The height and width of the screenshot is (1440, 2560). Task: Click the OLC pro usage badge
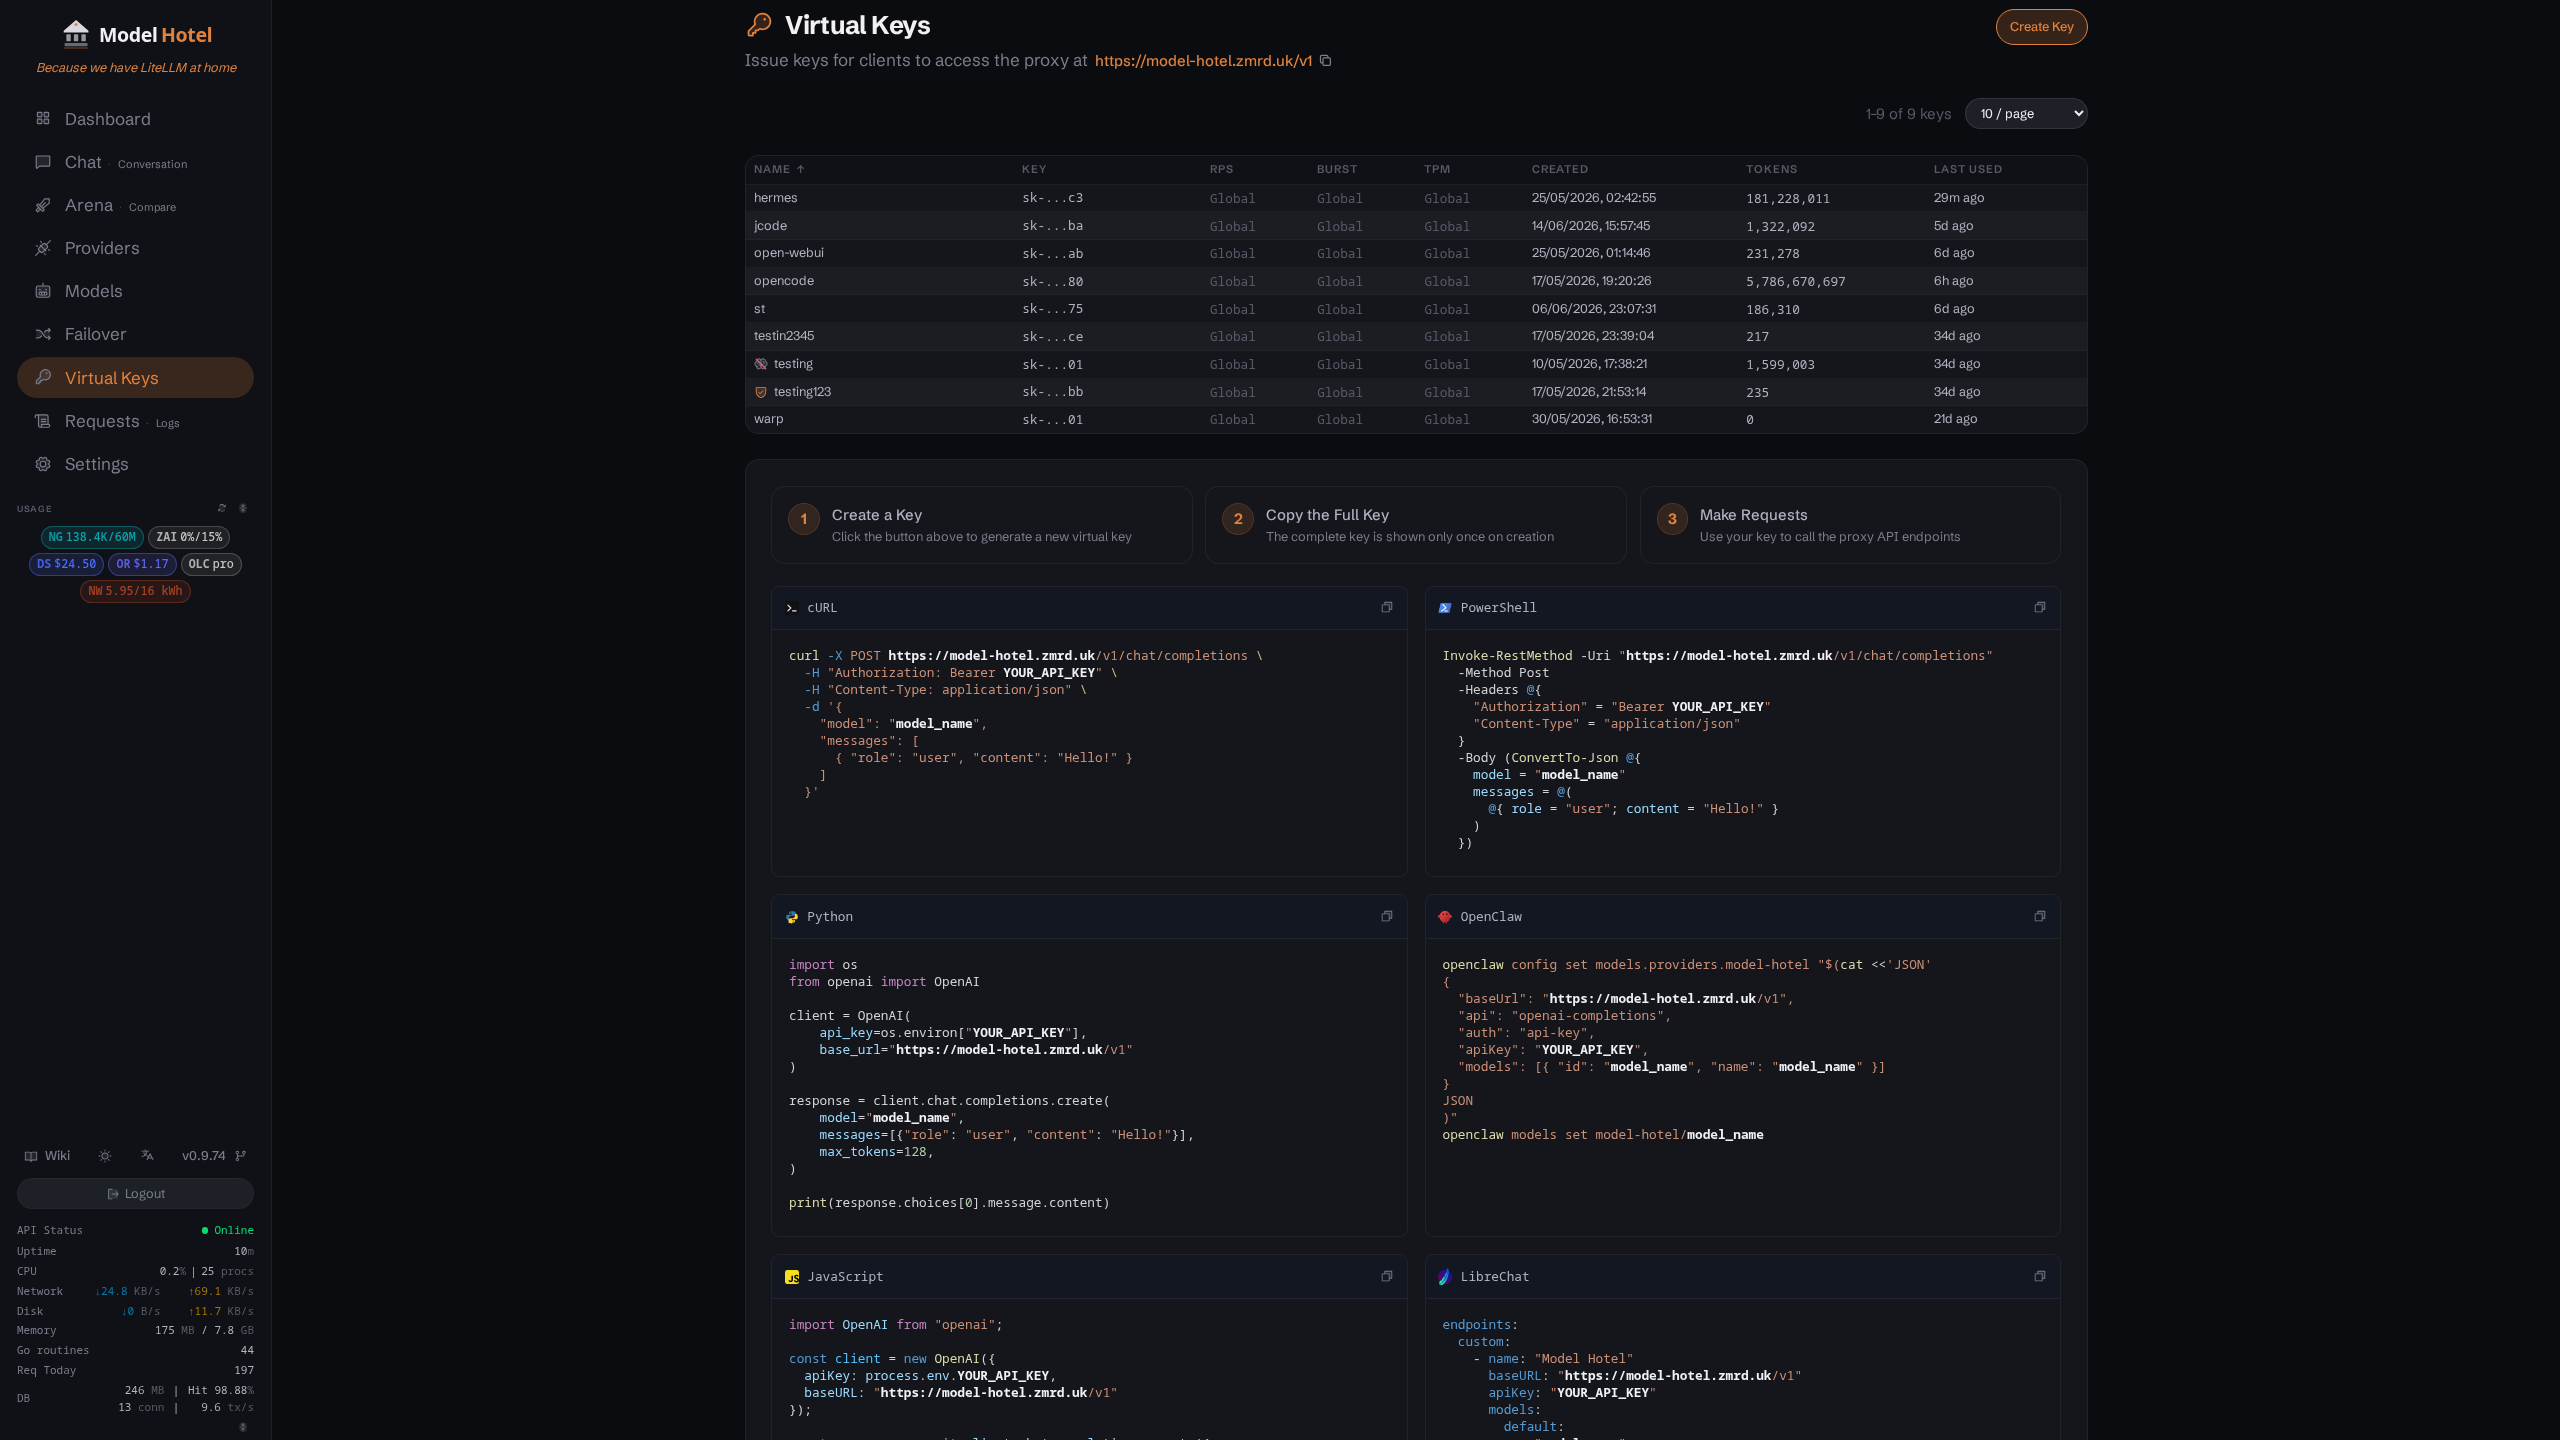(211, 564)
